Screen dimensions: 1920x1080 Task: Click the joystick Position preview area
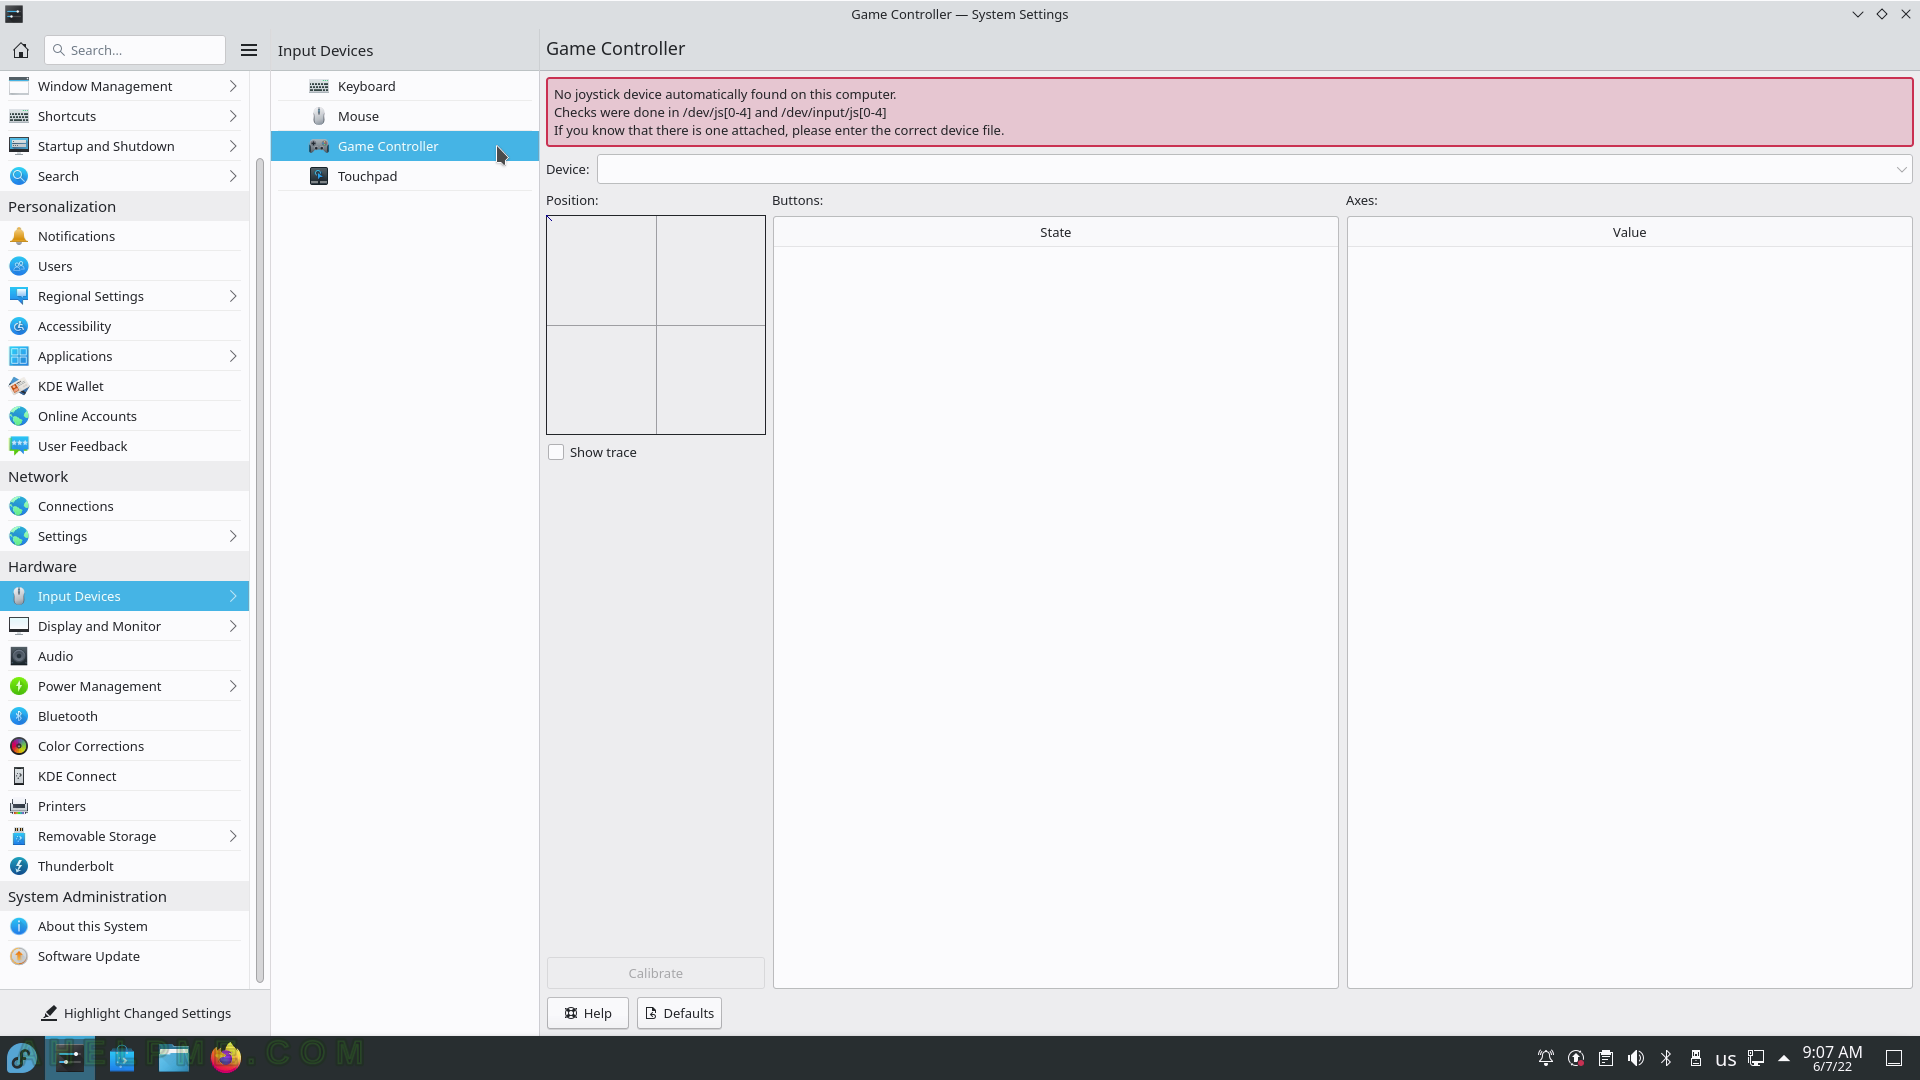click(x=656, y=325)
